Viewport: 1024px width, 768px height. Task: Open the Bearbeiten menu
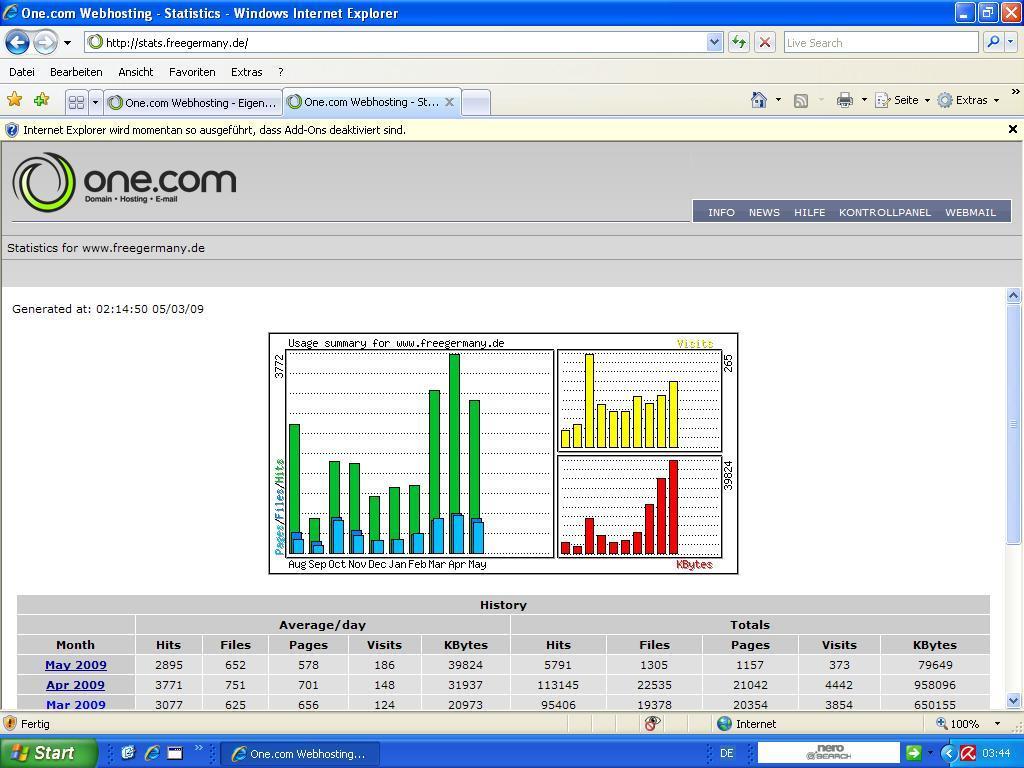point(76,72)
